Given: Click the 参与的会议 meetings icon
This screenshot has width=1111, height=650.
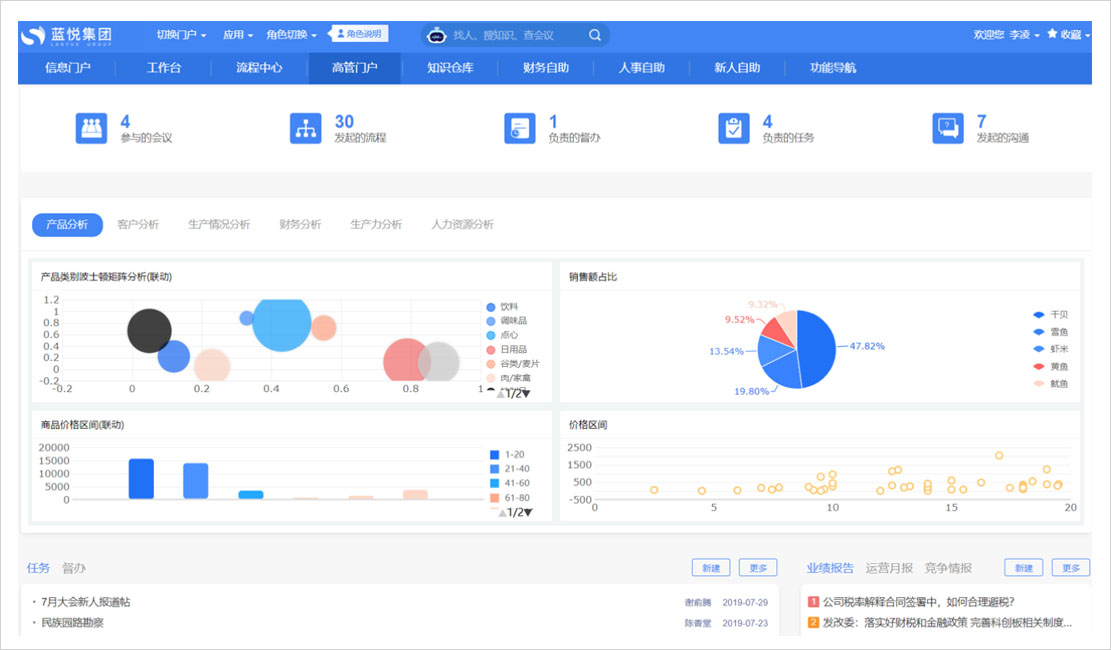Looking at the screenshot, I should pos(92,128).
